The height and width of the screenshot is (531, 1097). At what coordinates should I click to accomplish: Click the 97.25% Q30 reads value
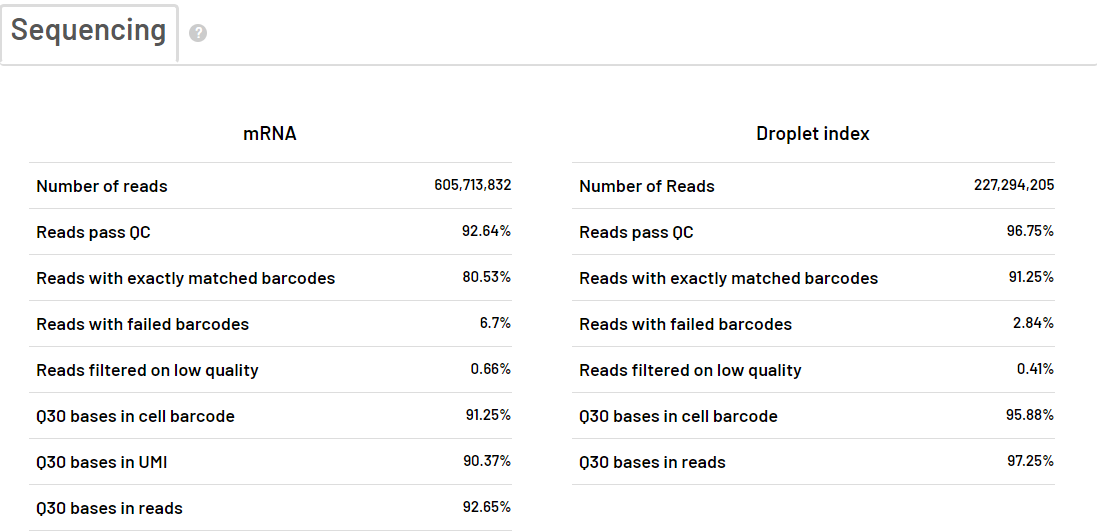coord(1030,461)
